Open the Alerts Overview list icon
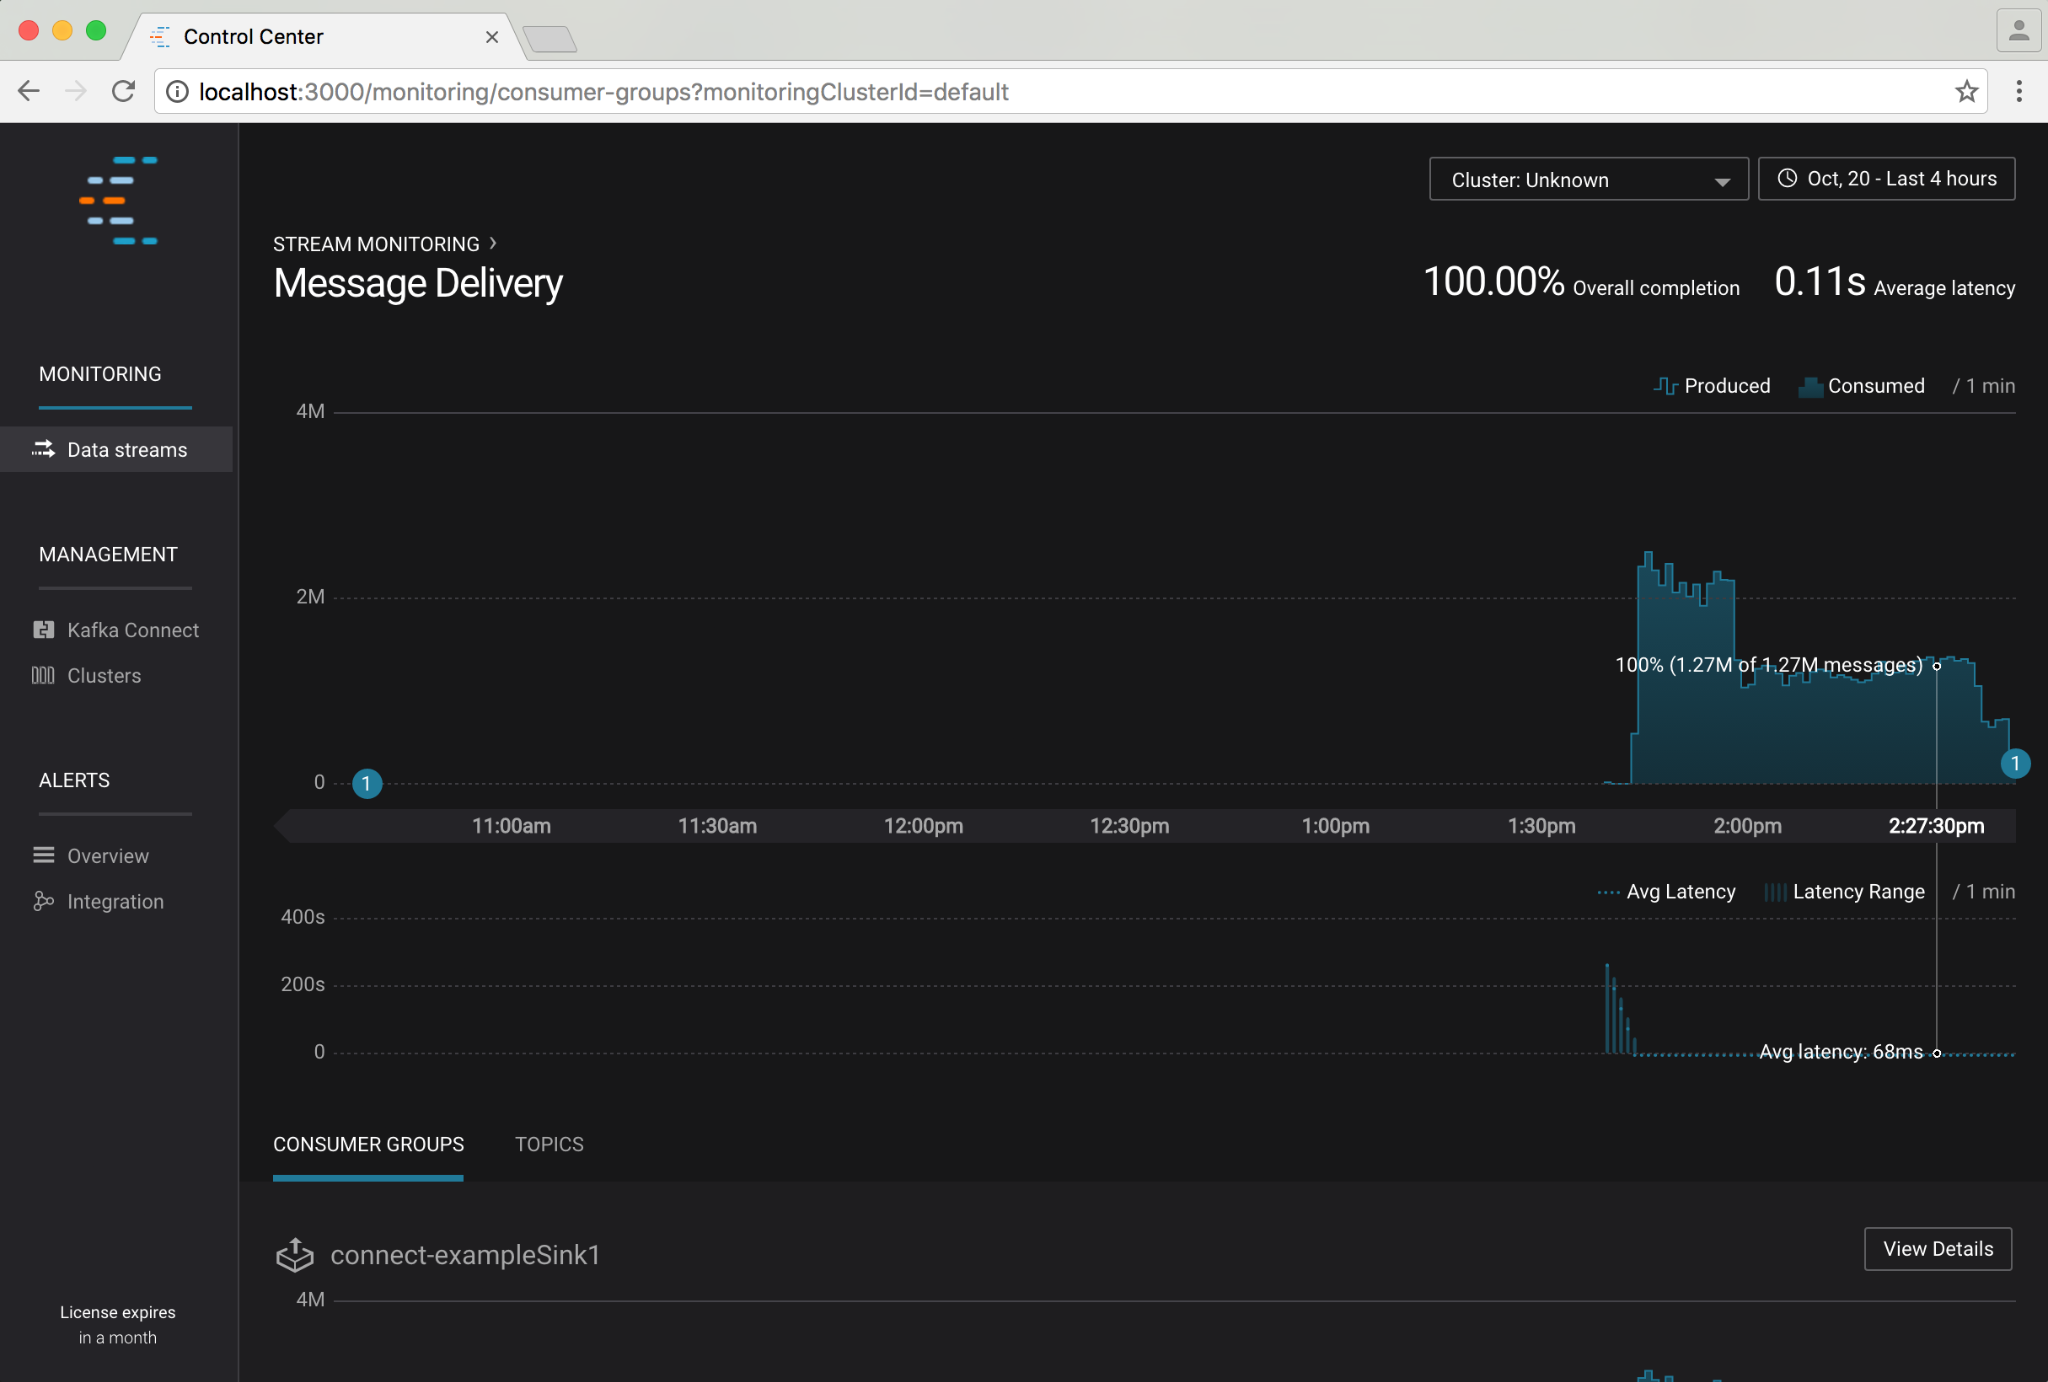The image size is (2048, 1382). tap(43, 855)
